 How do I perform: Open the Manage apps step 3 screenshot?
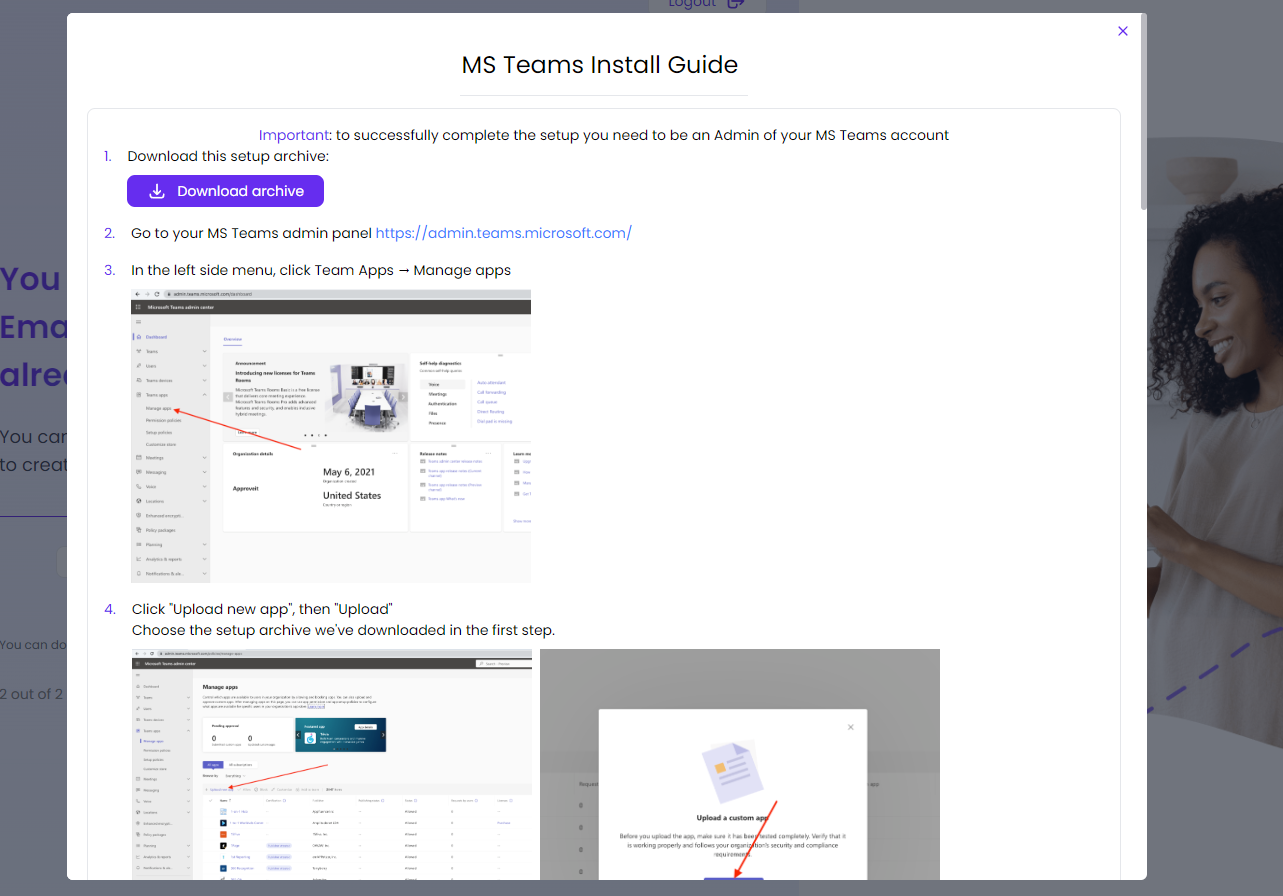(x=331, y=436)
